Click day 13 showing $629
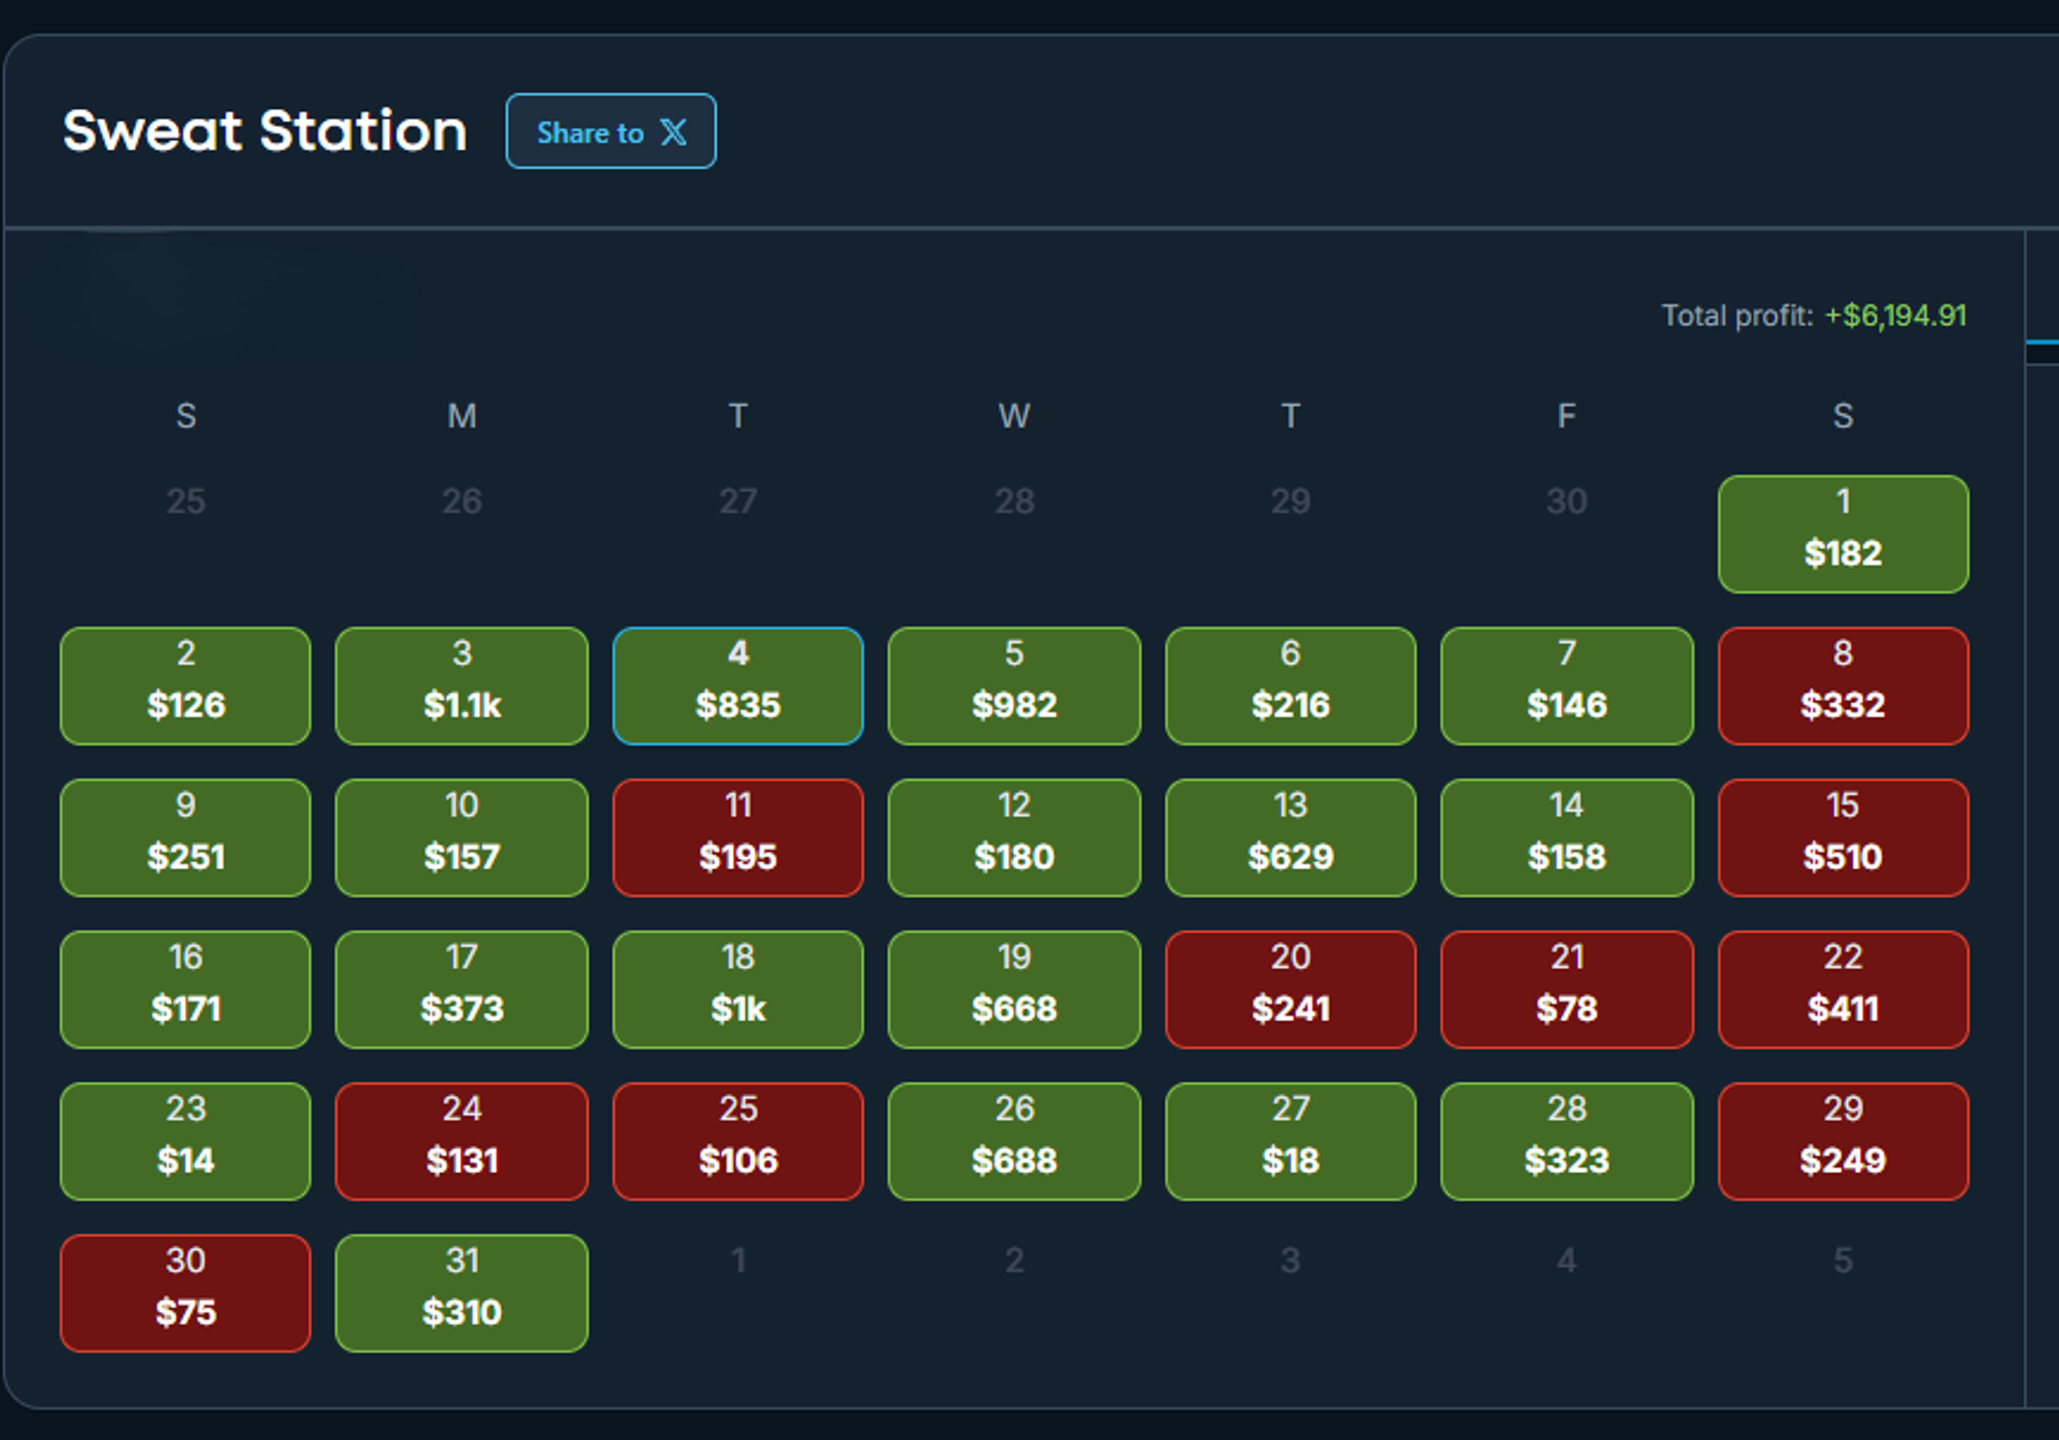Screen dimensions: 2059x1440 point(1290,838)
